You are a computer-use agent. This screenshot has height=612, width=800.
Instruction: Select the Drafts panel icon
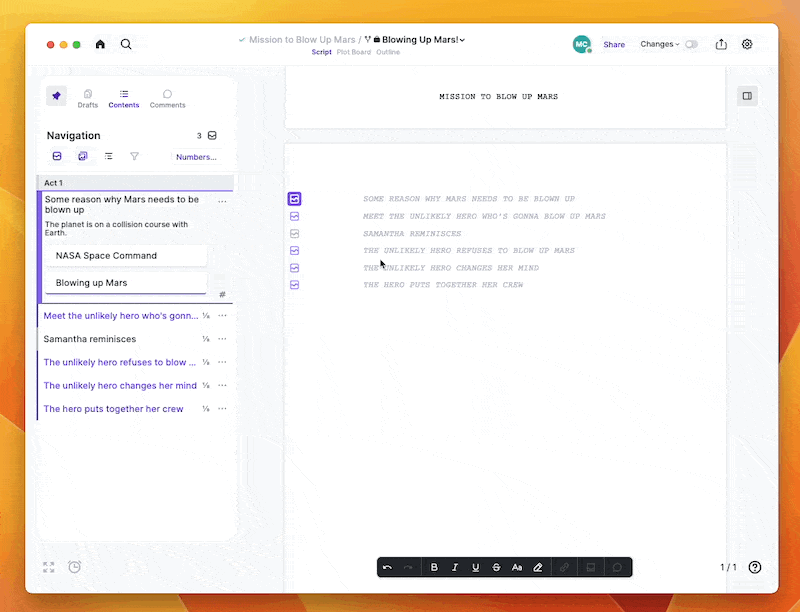point(88,97)
